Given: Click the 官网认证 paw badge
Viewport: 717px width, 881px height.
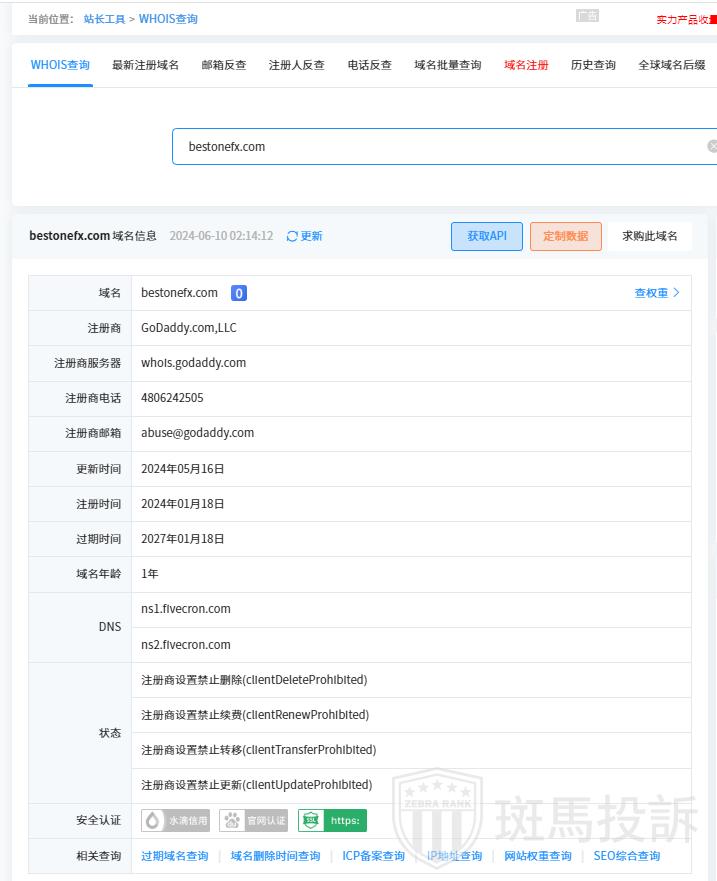Looking at the screenshot, I should 254,820.
